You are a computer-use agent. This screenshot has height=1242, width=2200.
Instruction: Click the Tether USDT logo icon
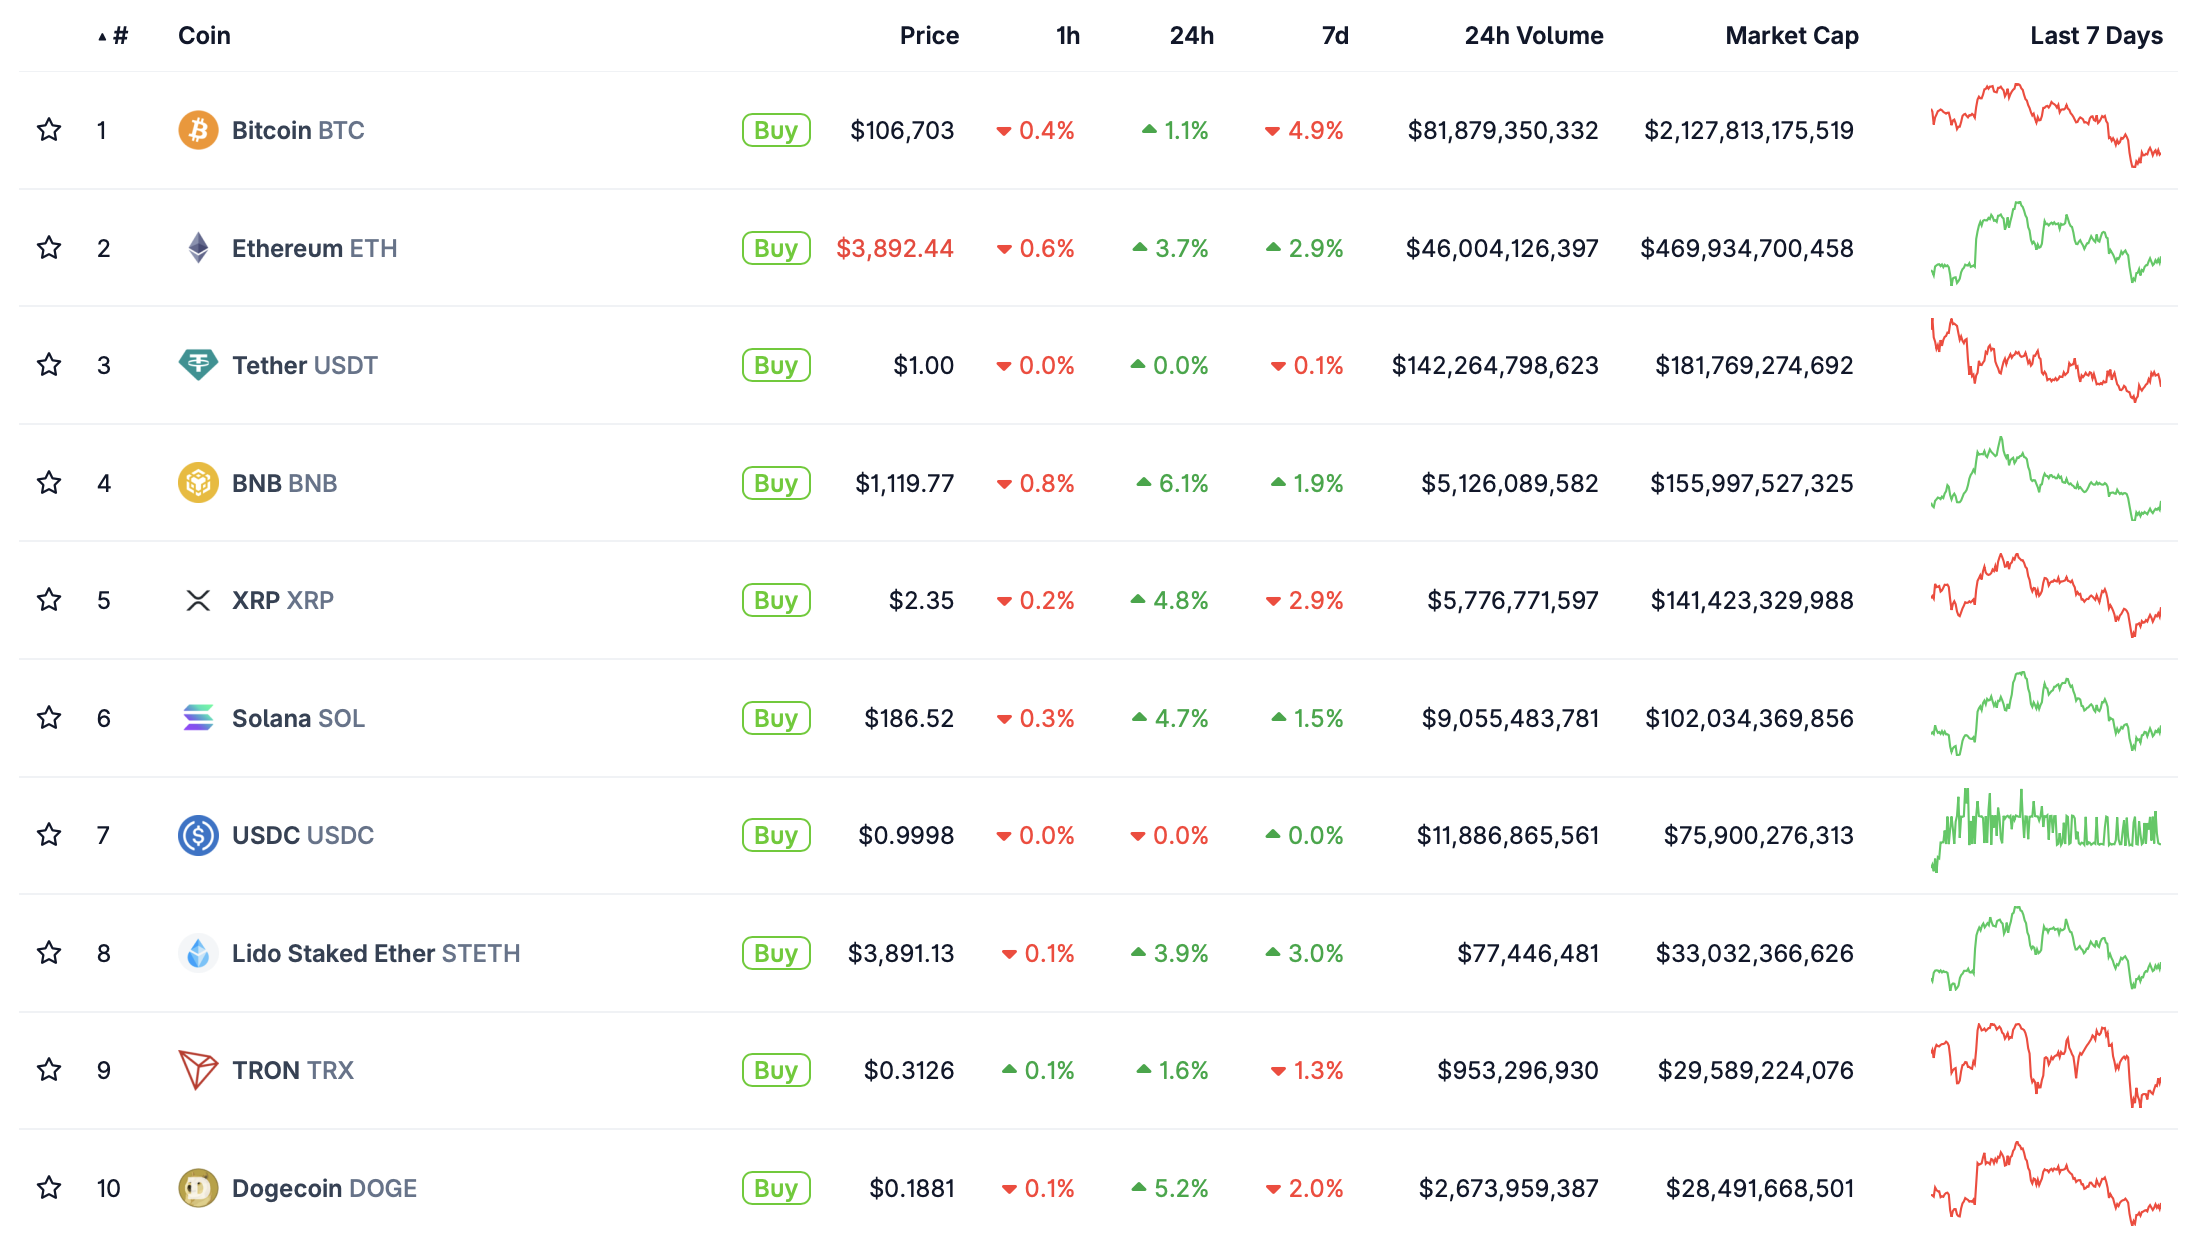pos(198,365)
